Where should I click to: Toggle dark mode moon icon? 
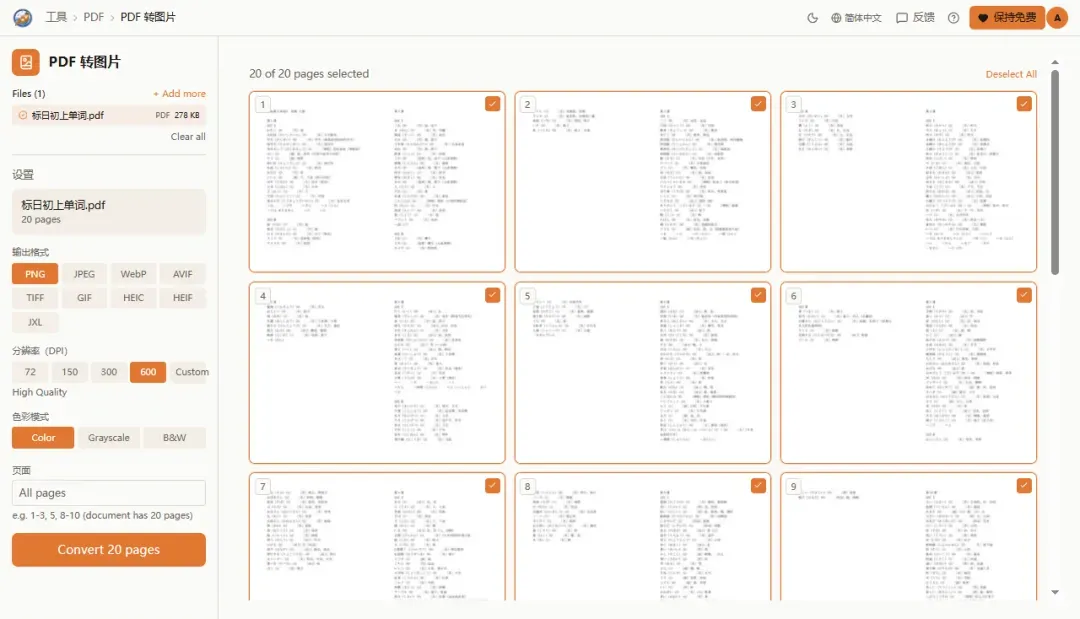813,18
